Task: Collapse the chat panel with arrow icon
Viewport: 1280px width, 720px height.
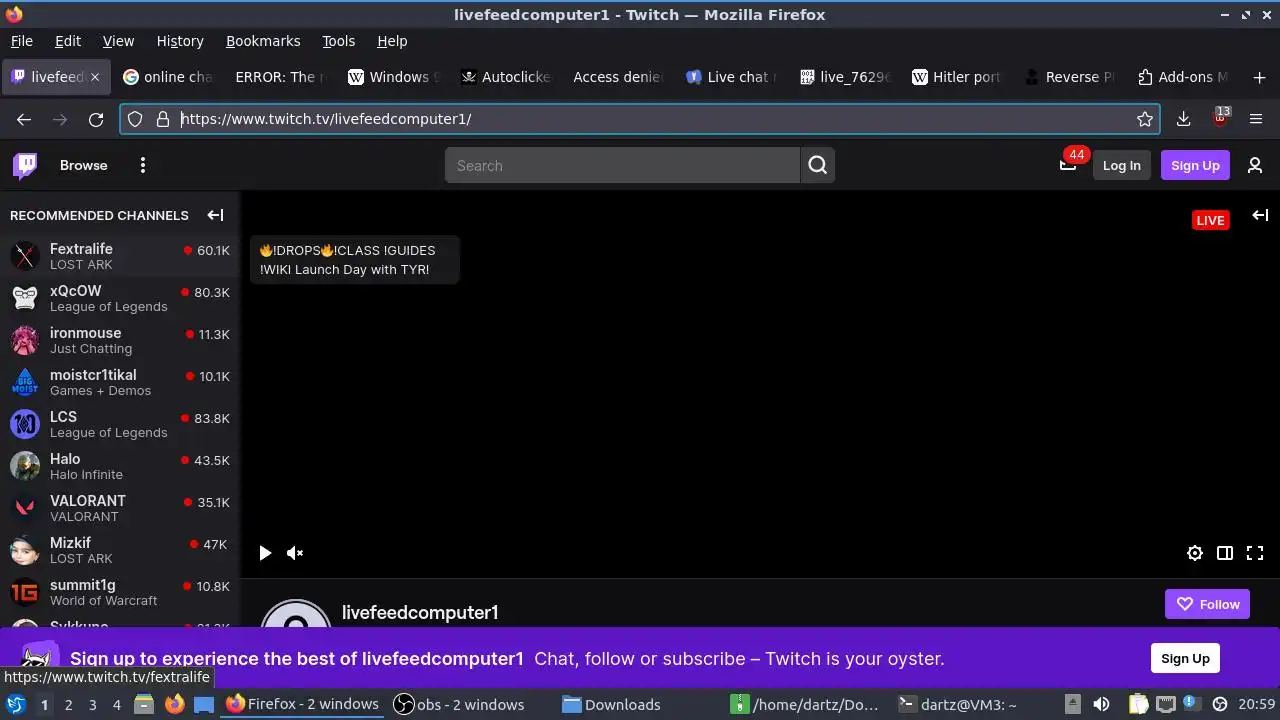Action: tap(1260, 216)
